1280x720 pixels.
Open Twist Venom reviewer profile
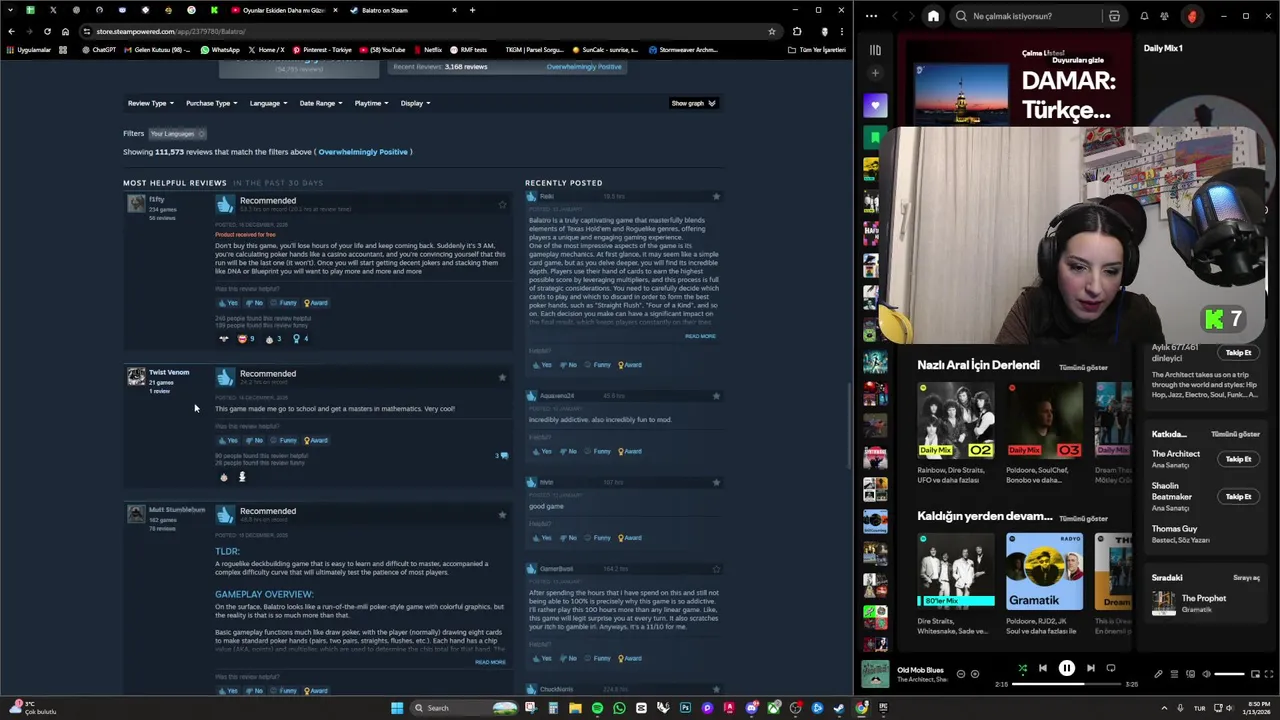coord(169,372)
